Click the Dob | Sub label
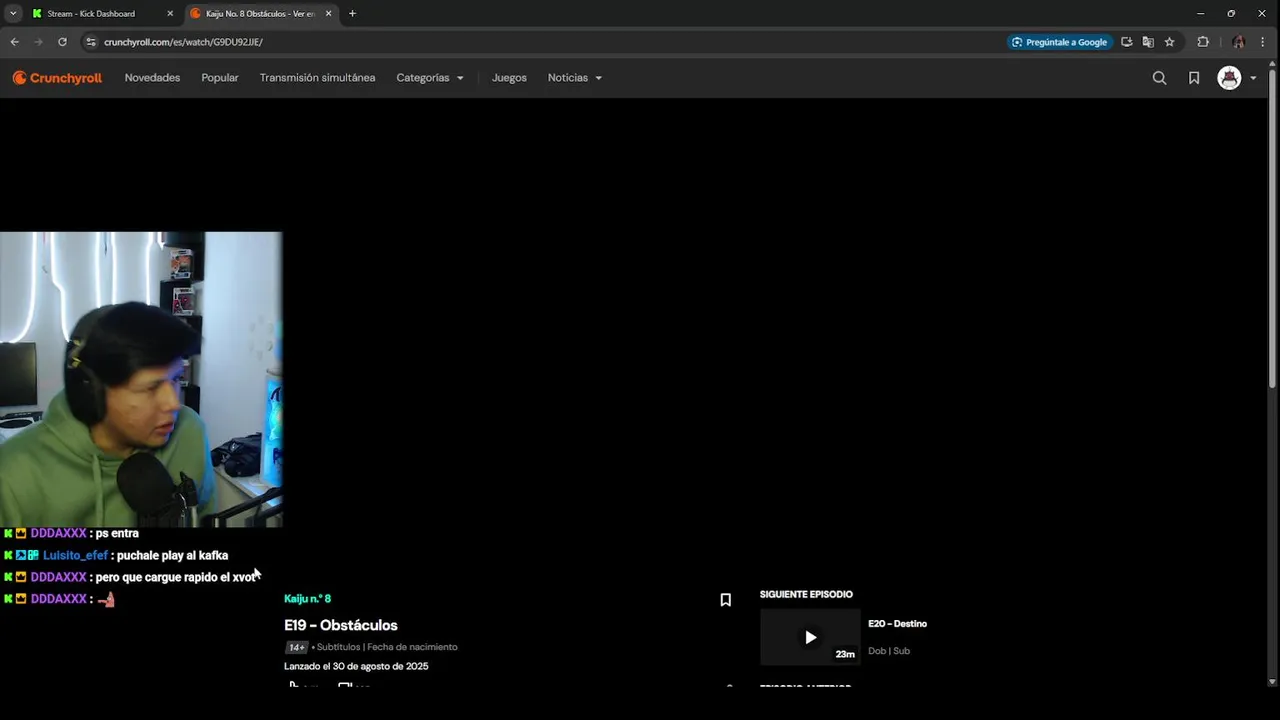The width and height of the screenshot is (1280, 720). (x=889, y=651)
